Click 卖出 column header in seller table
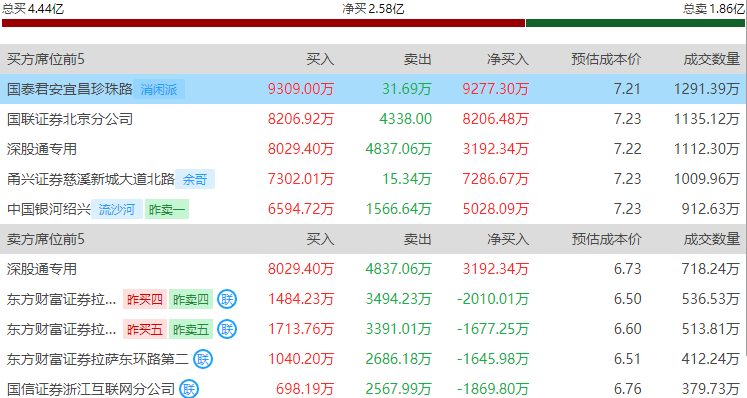The width and height of the screenshot is (747, 398). [418, 239]
